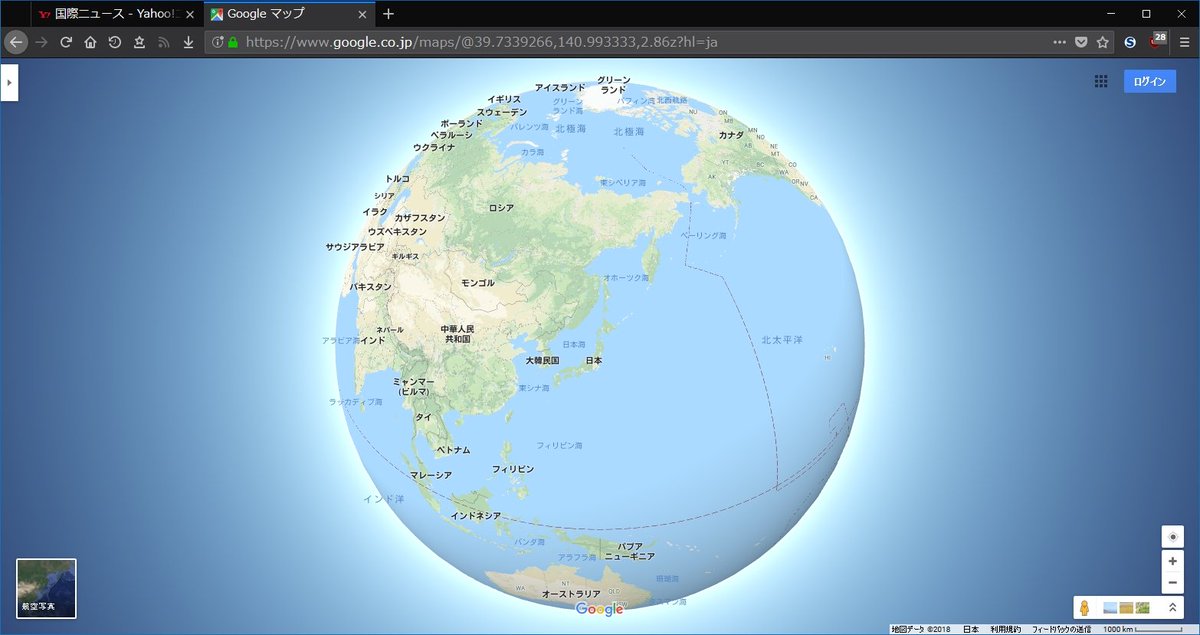Bookmark this page with the star icon

click(1103, 42)
